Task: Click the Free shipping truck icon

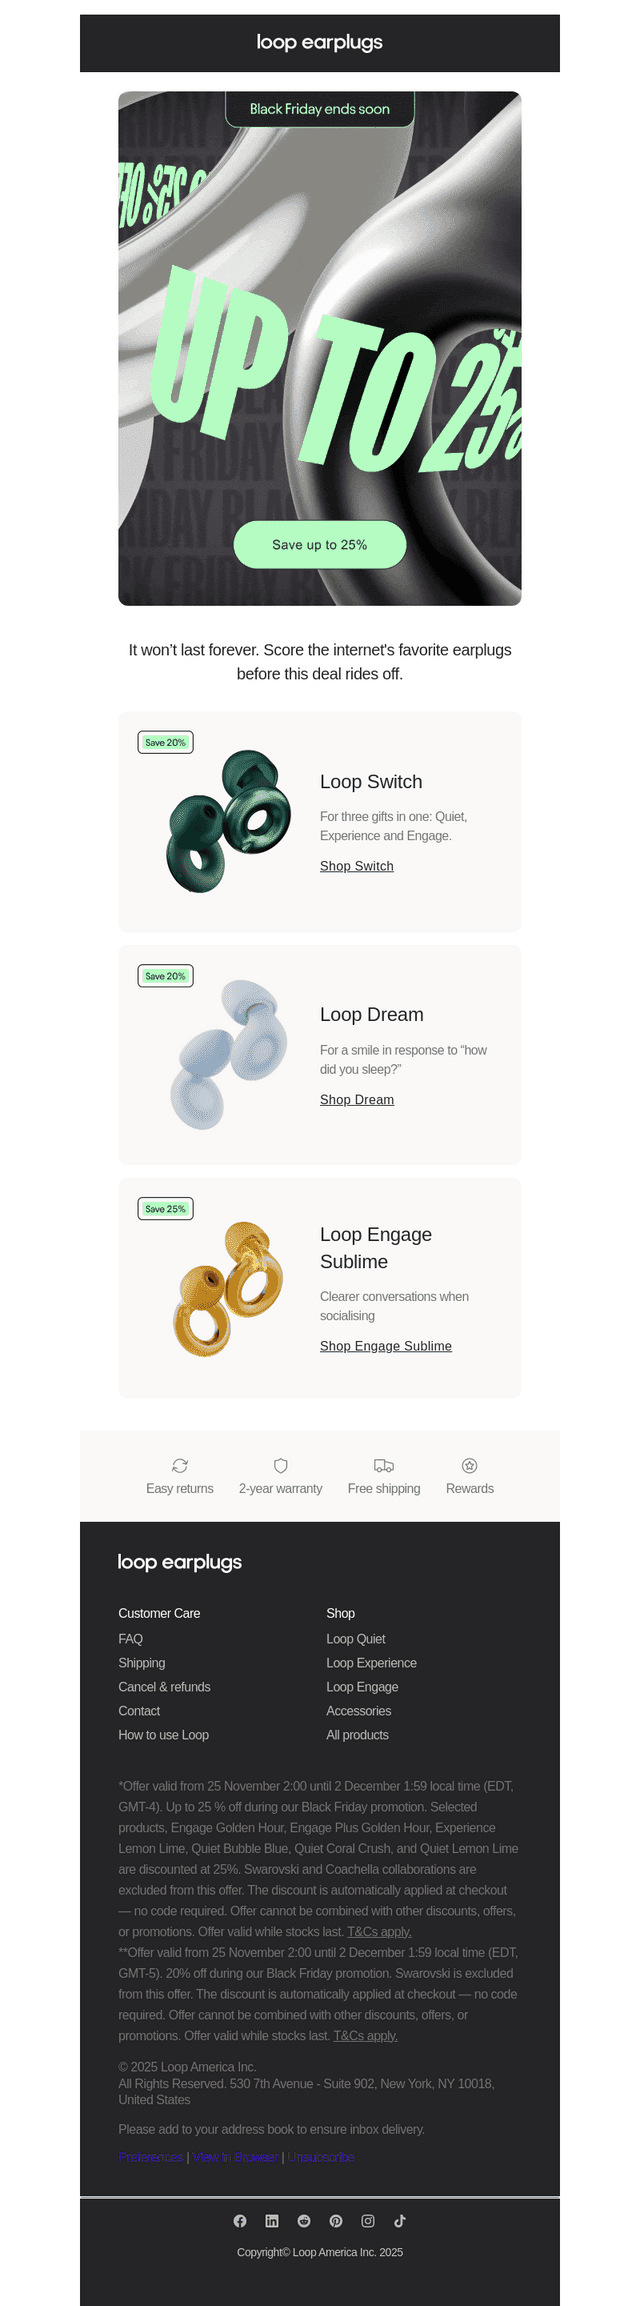Action: (x=384, y=1465)
